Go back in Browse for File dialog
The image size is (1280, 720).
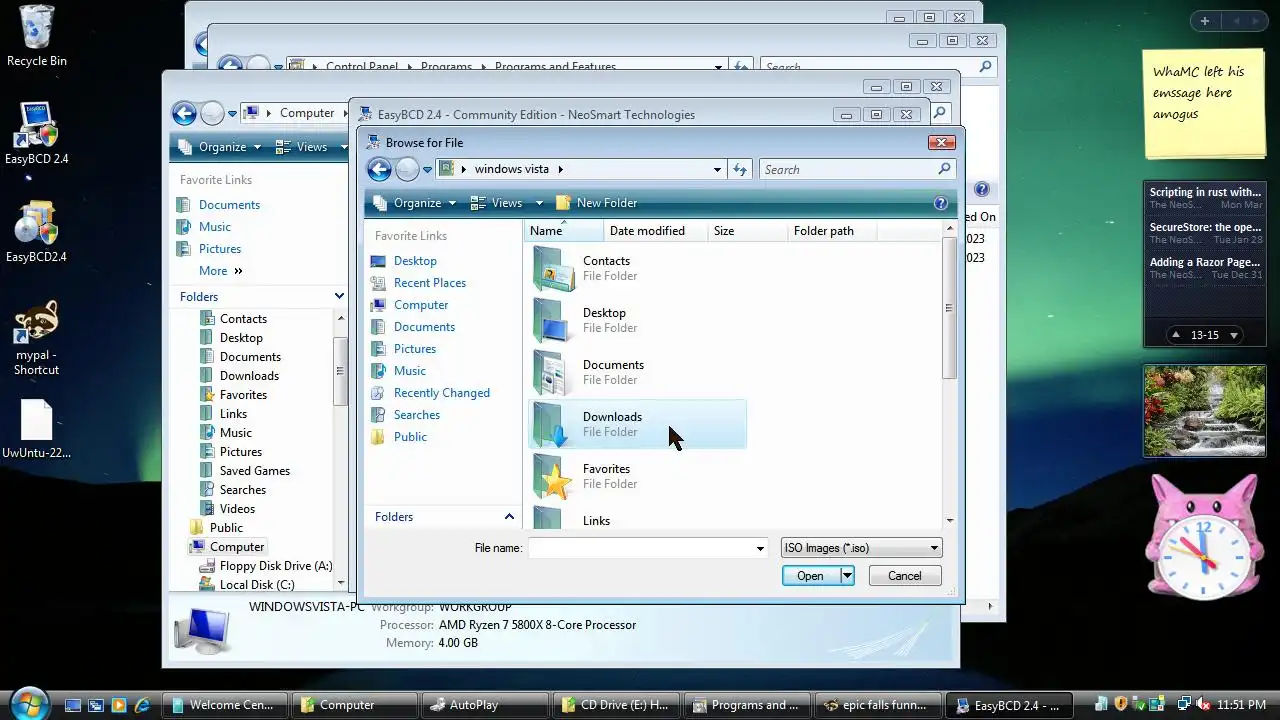pyautogui.click(x=379, y=169)
